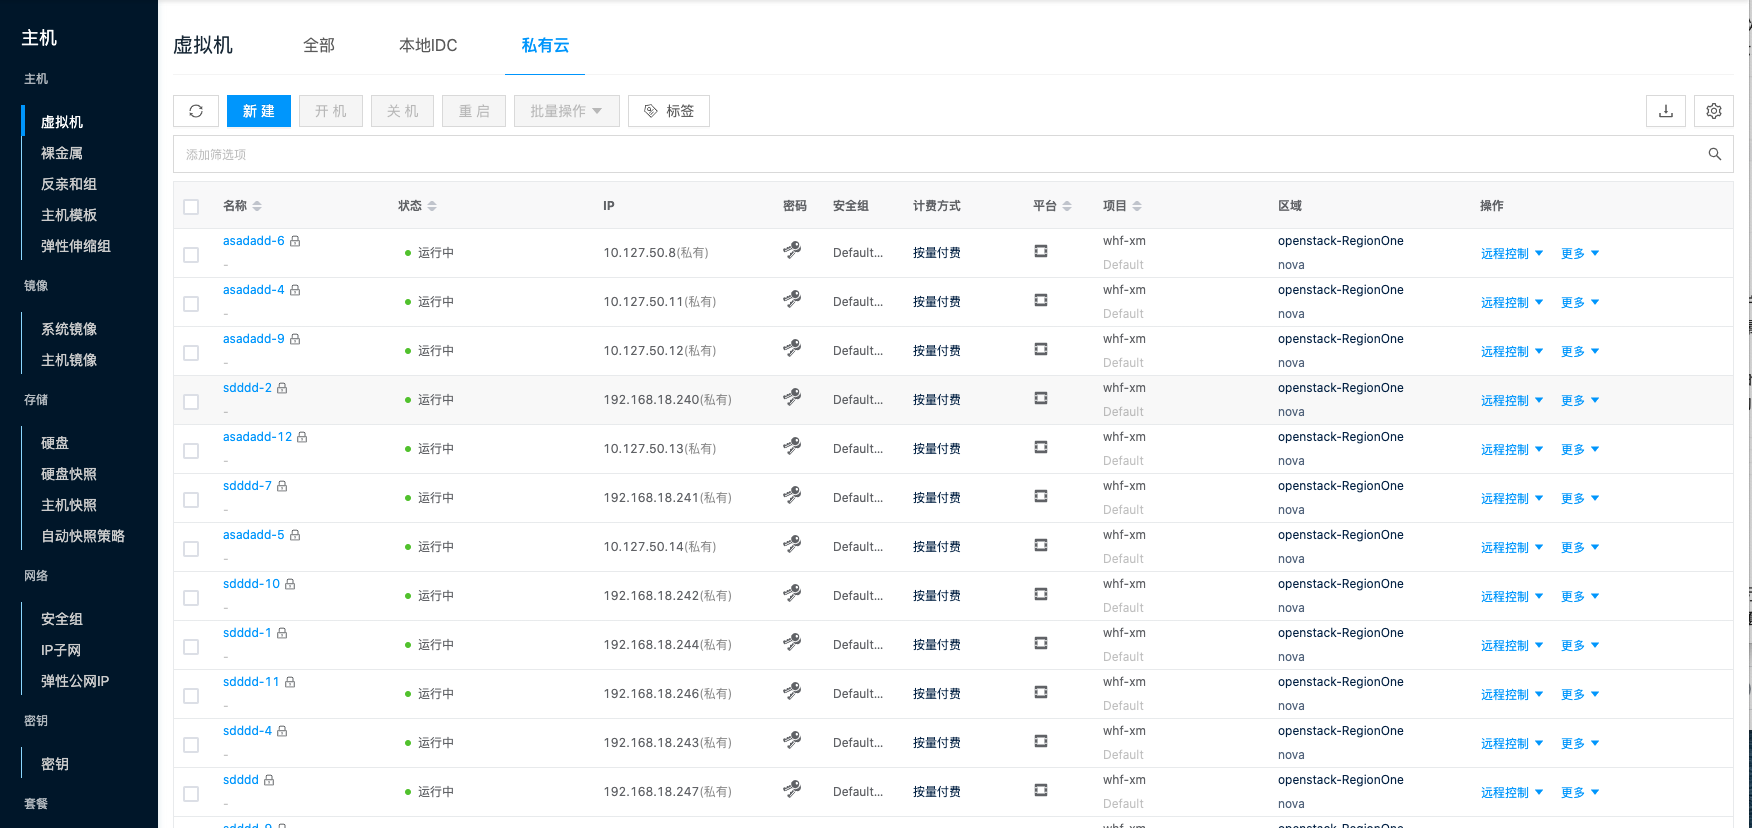The image size is (1752, 828).
Task: Open 裸金属 in the sidebar
Action: (62, 153)
